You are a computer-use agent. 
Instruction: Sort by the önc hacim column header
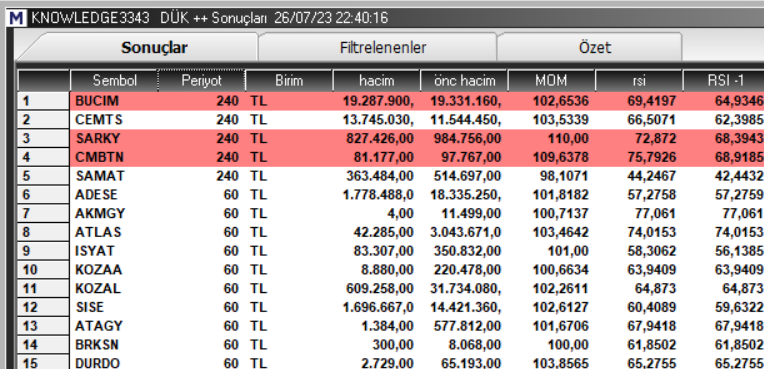click(x=464, y=80)
